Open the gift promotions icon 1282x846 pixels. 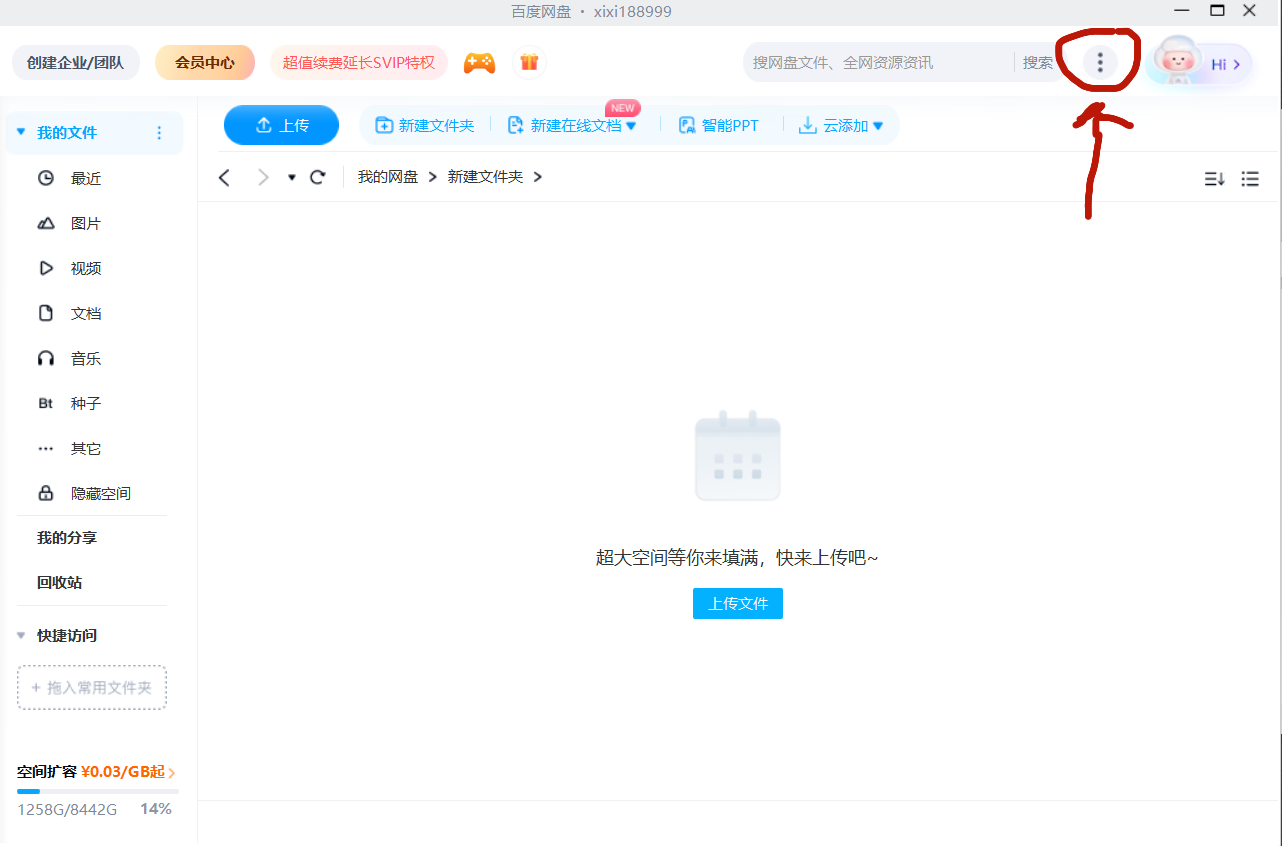(529, 62)
